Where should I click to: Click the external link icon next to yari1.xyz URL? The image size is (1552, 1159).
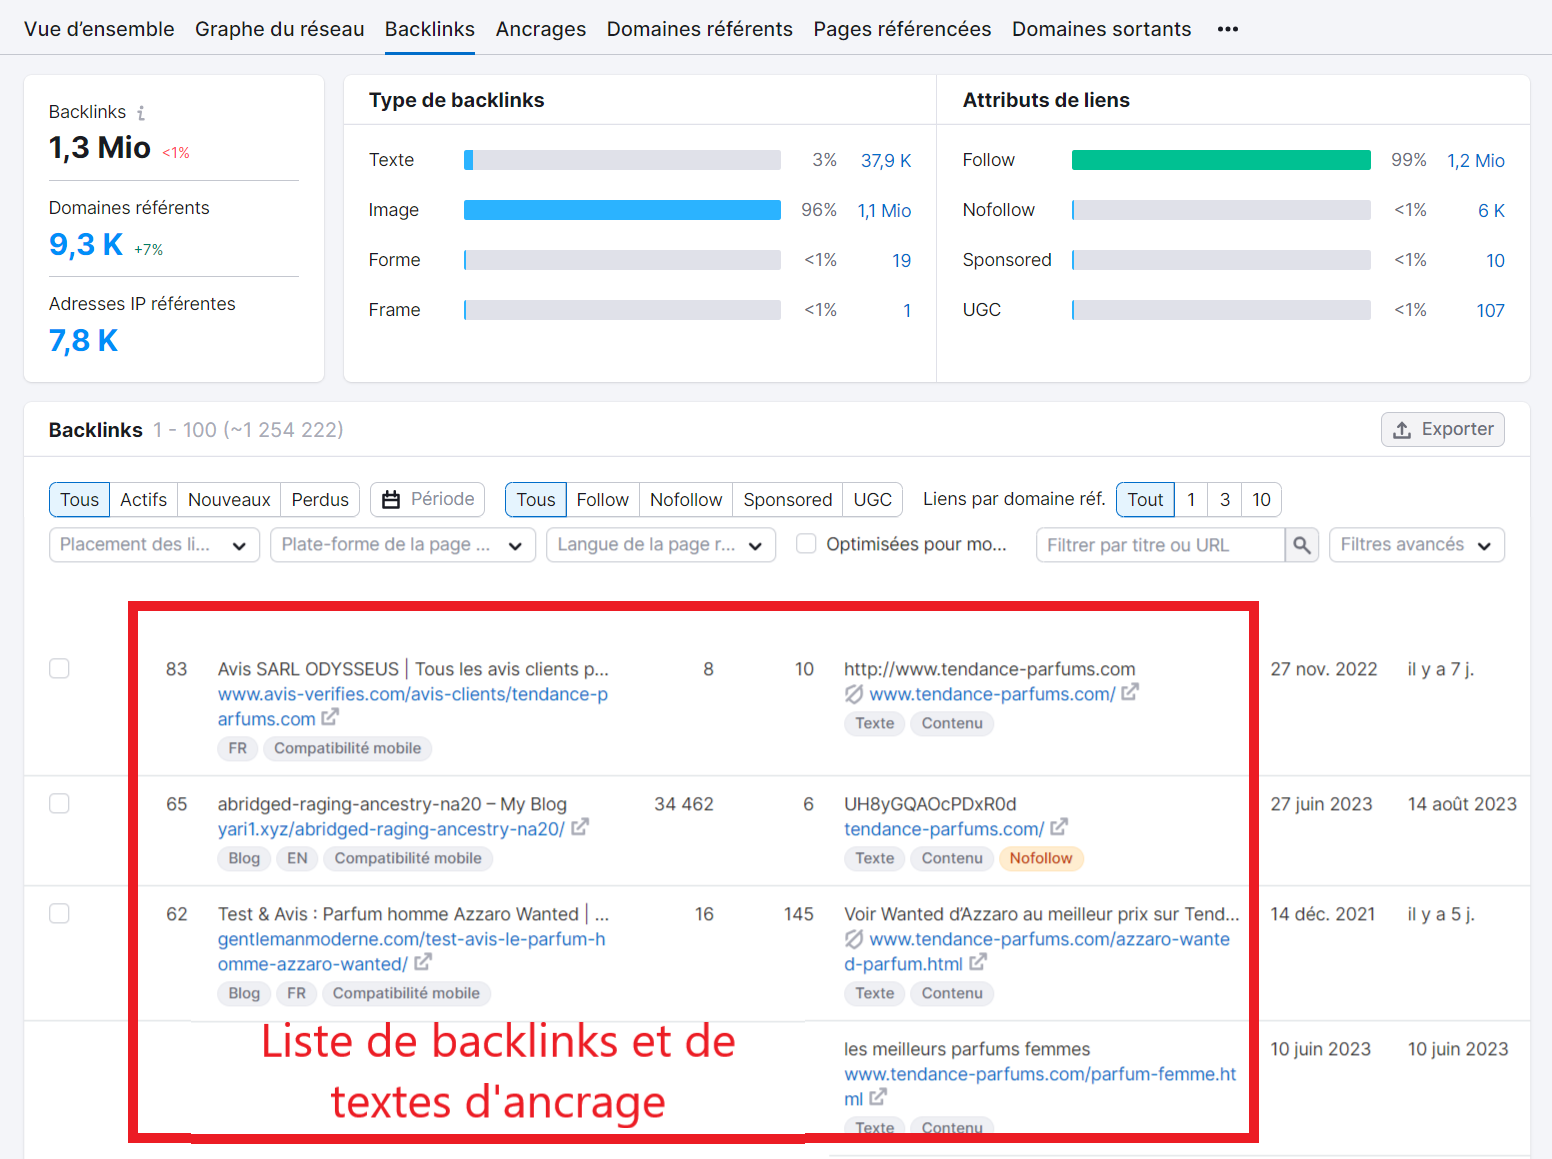580,828
